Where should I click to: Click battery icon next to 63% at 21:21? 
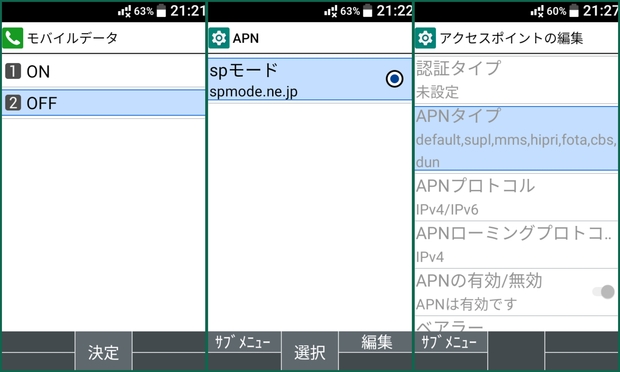161,11
